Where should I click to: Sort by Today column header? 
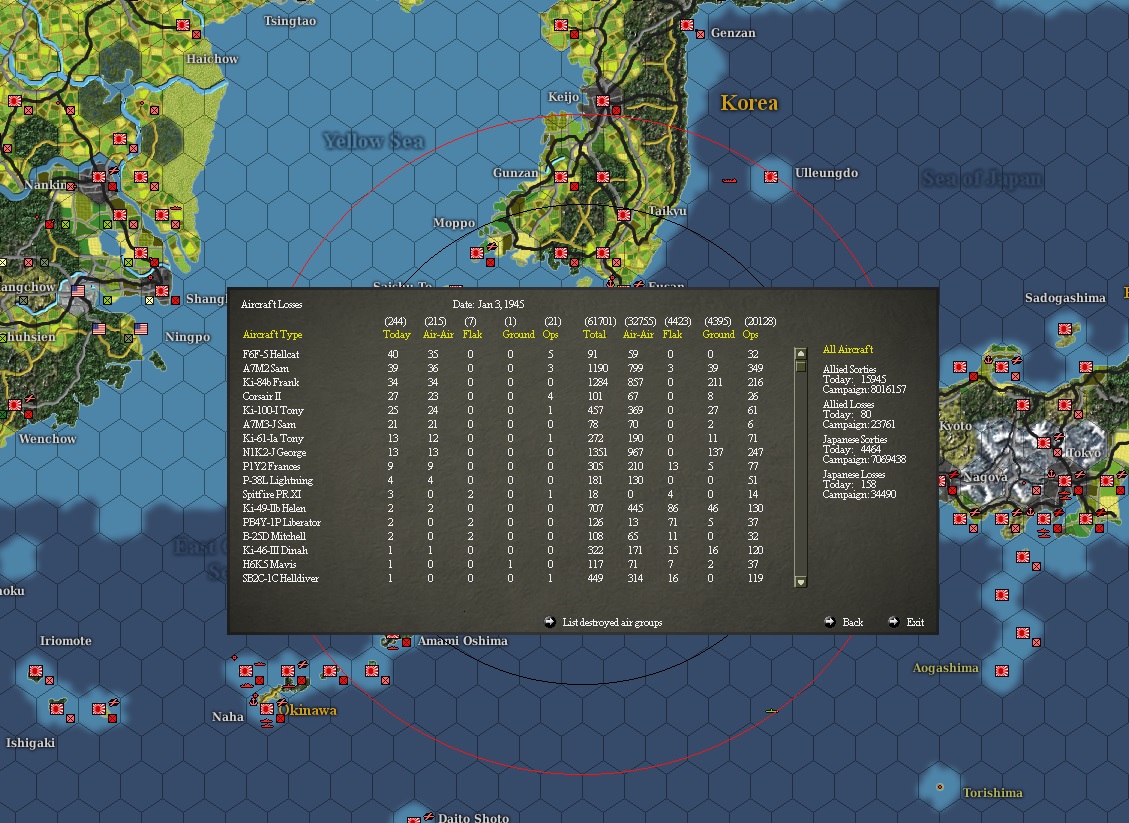point(396,334)
